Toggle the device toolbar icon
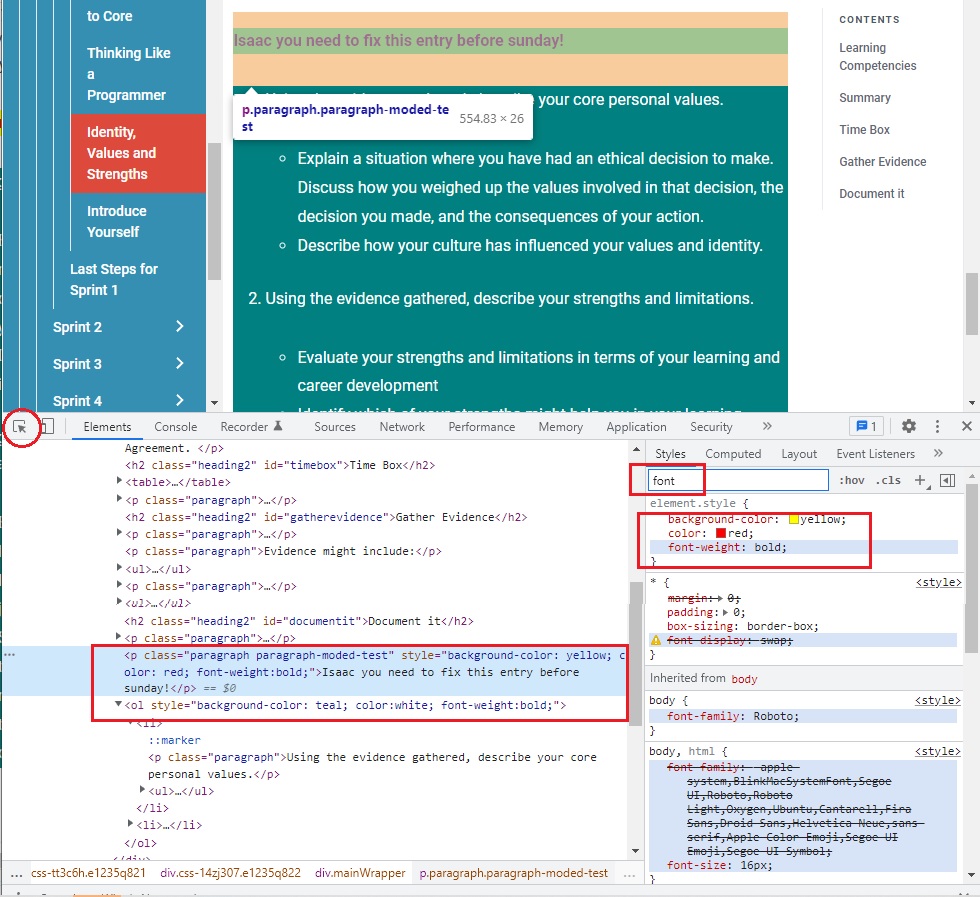 pyautogui.click(x=46, y=427)
